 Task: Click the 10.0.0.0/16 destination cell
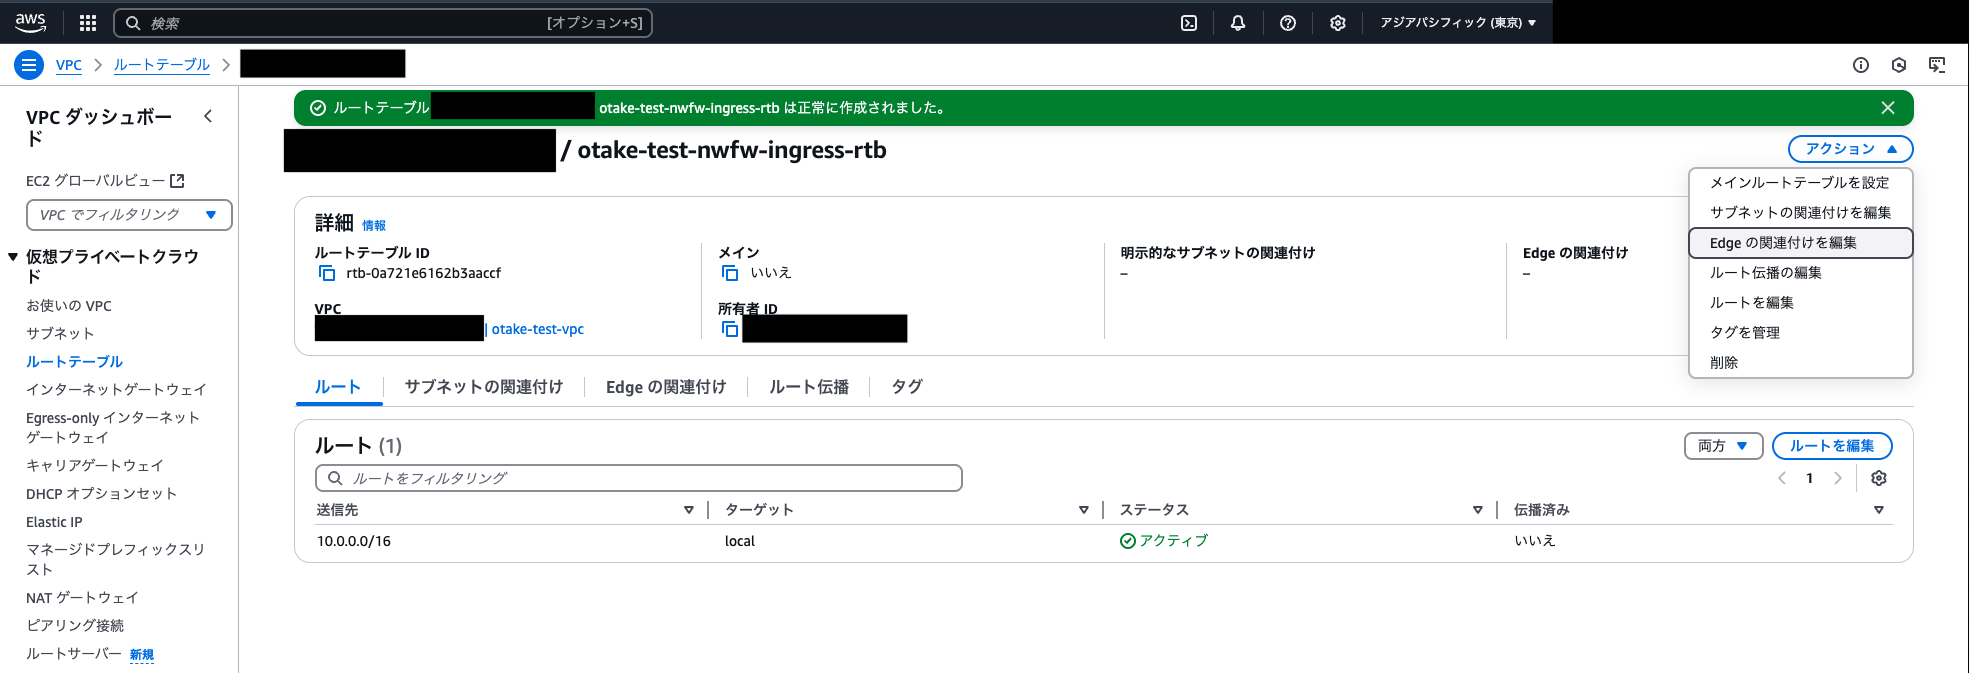tap(354, 541)
